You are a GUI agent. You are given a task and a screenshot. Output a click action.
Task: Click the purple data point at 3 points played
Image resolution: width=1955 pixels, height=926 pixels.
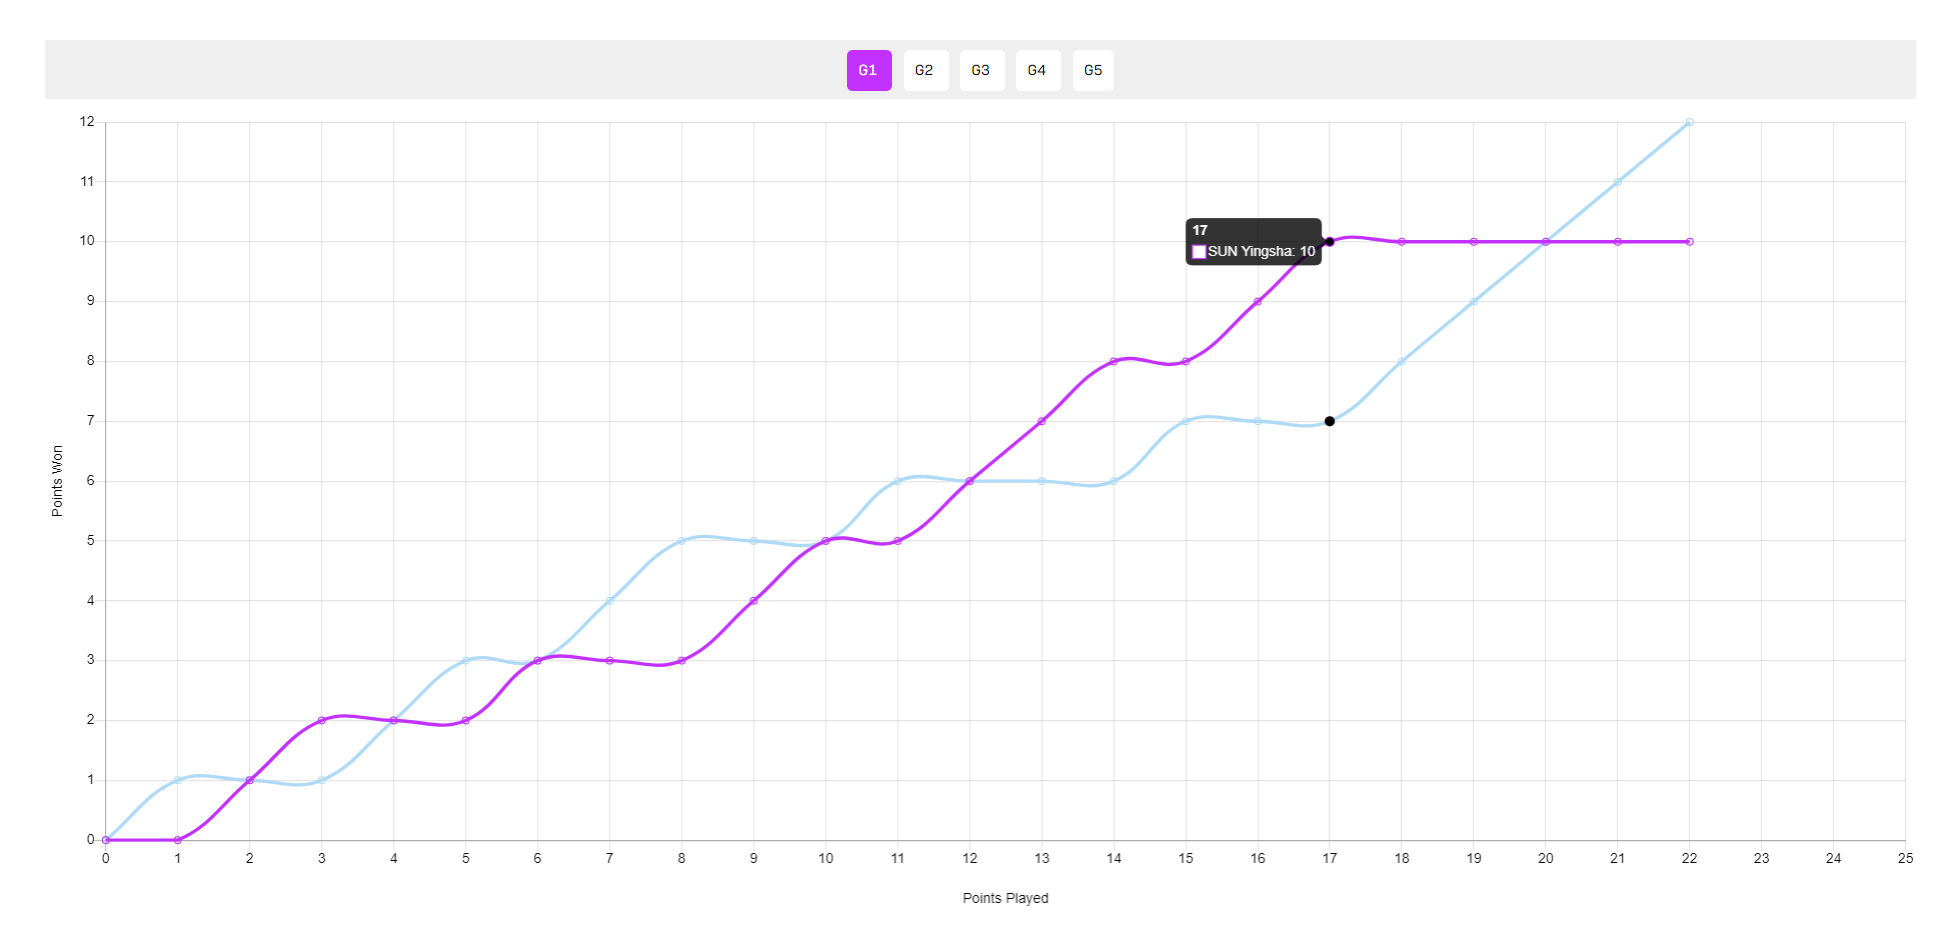pos(321,720)
